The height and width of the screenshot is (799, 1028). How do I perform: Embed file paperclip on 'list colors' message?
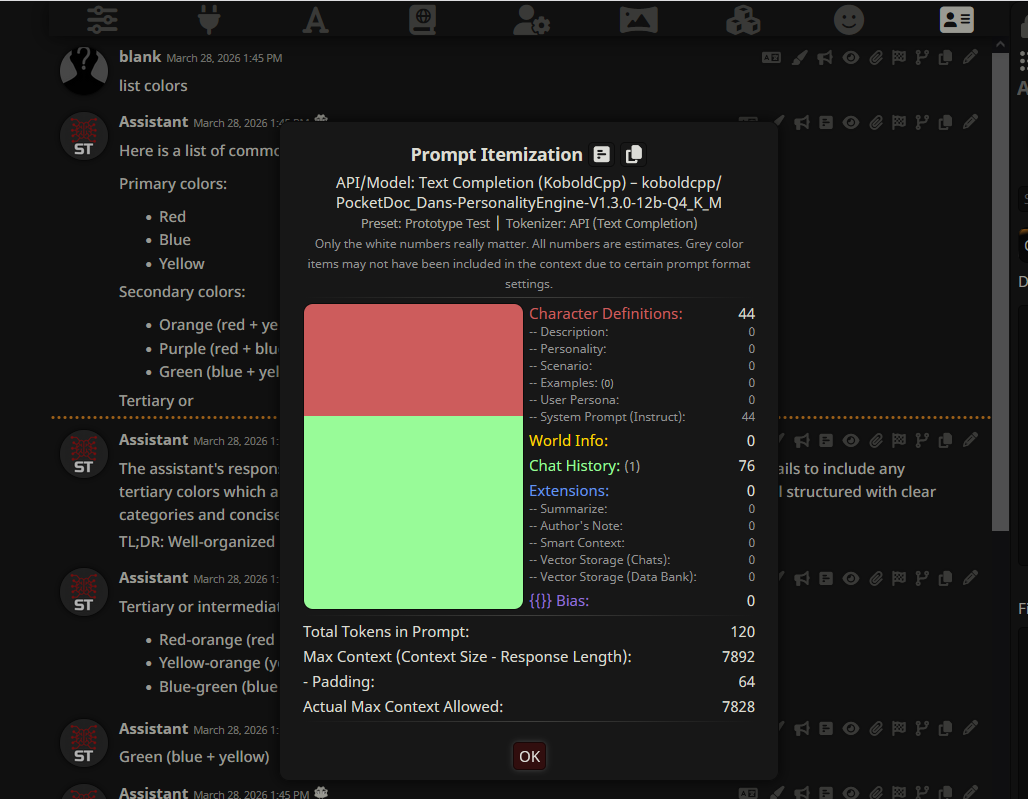click(876, 58)
